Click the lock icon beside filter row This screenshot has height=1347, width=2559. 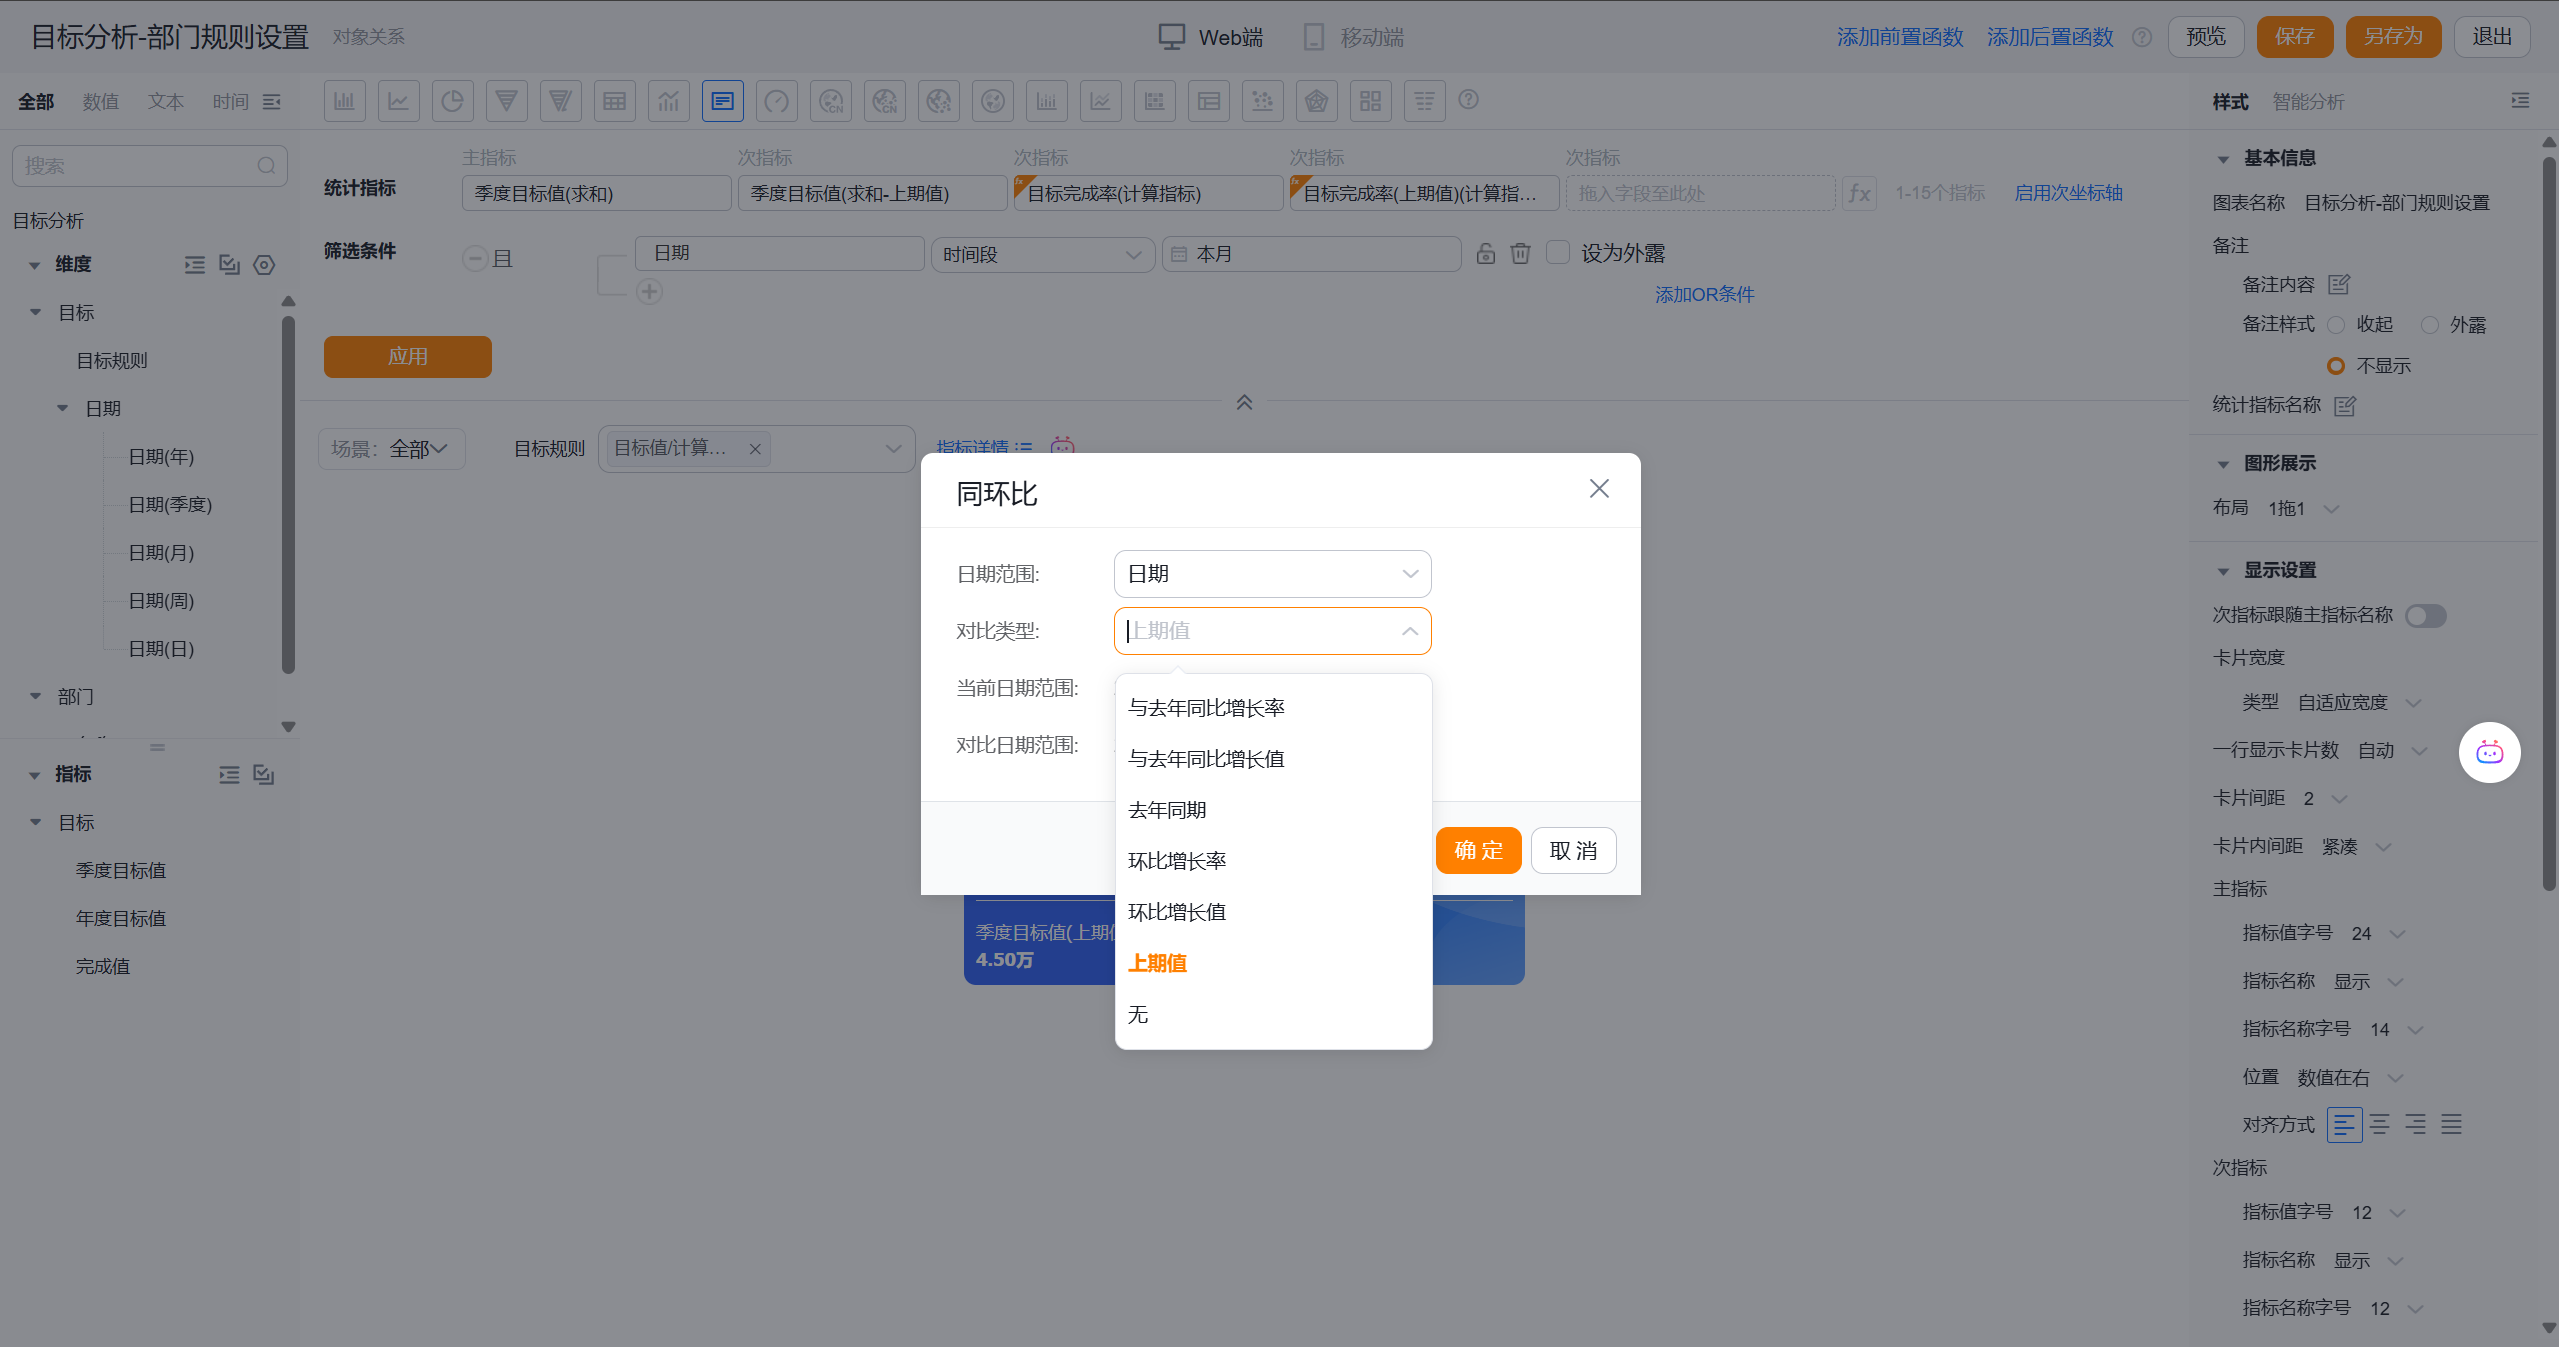[x=1485, y=254]
